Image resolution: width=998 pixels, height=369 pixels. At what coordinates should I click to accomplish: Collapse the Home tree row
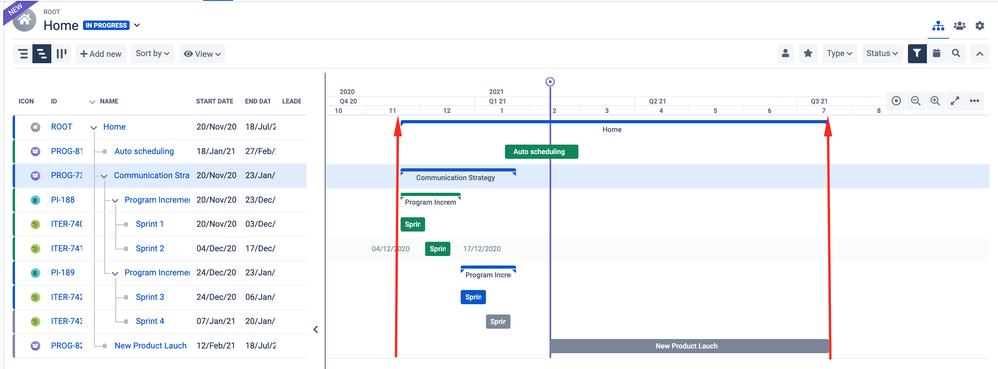pyautogui.click(x=94, y=127)
